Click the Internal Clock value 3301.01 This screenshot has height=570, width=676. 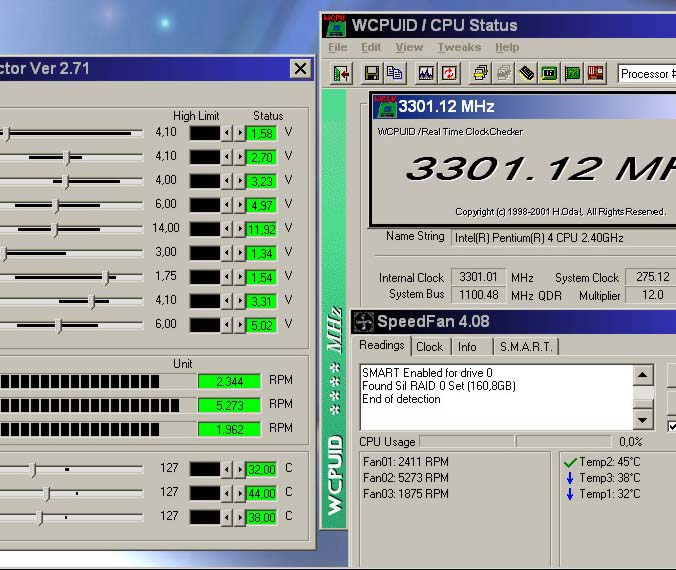pos(478,277)
